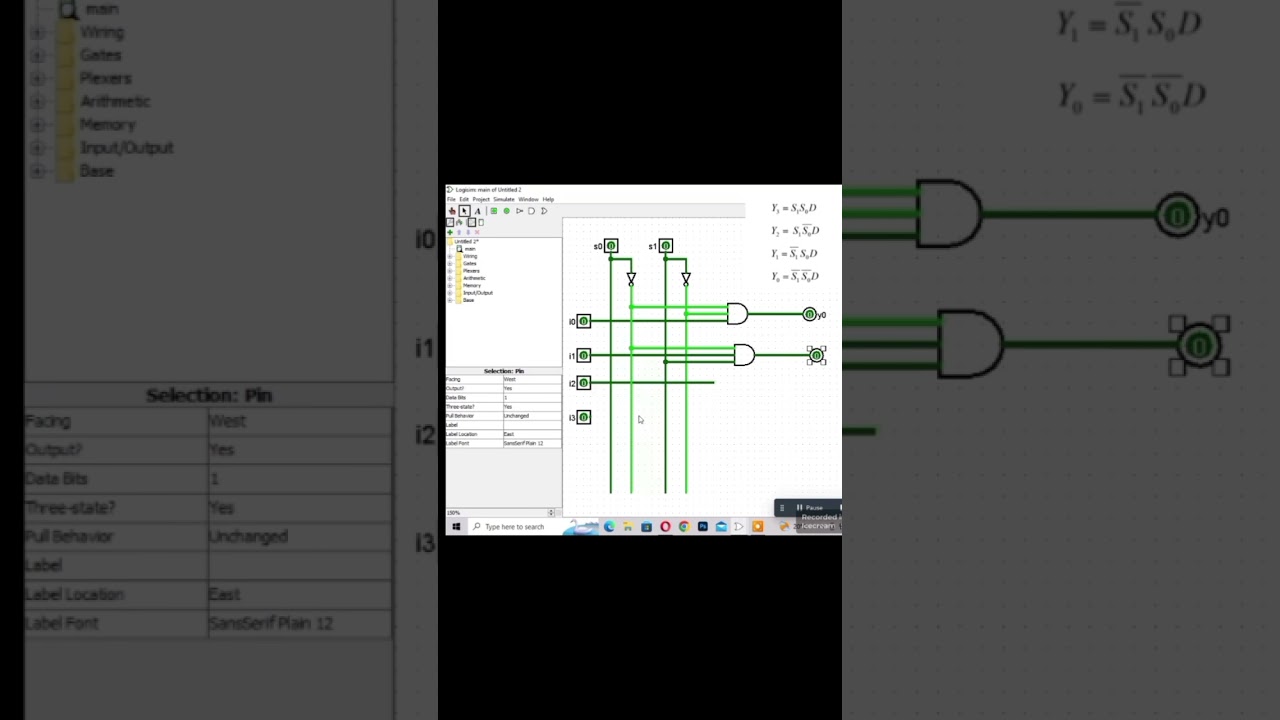Screen dimensions: 1280x720
Task: Open the Mail app from taskbar
Action: (x=721, y=527)
